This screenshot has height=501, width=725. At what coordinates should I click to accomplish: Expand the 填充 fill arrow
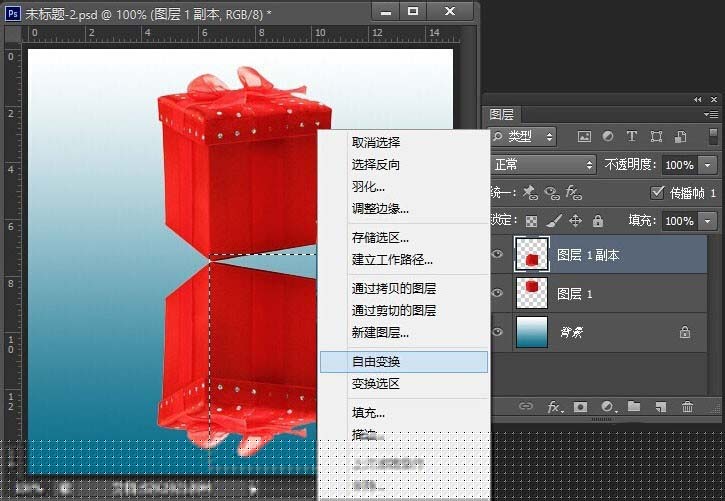(707, 221)
